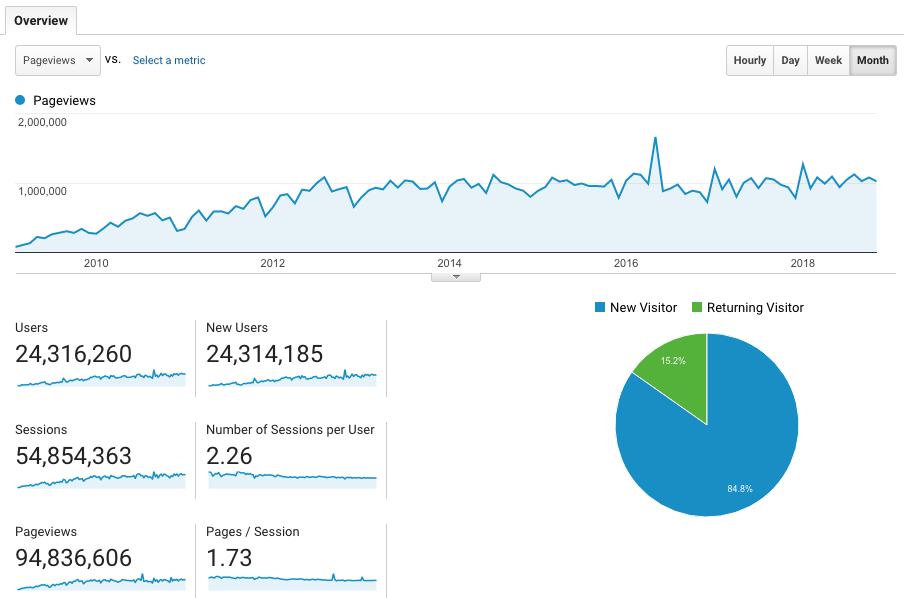Image resolution: width=904 pixels, height=598 pixels.
Task: Click the Number of Sessions per User sparkline
Action: click(x=291, y=478)
